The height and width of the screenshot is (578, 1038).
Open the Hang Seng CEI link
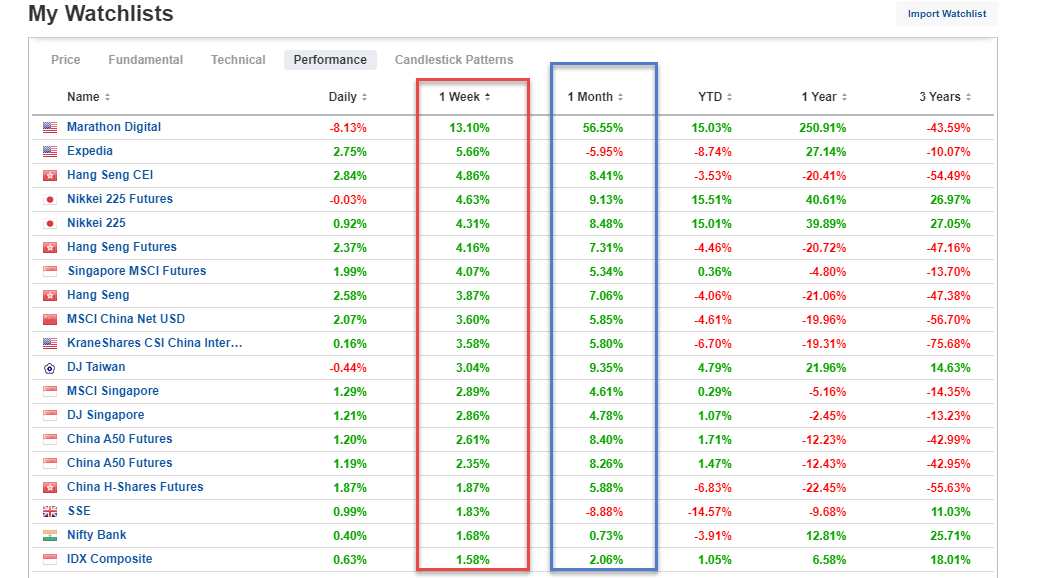click(x=110, y=175)
